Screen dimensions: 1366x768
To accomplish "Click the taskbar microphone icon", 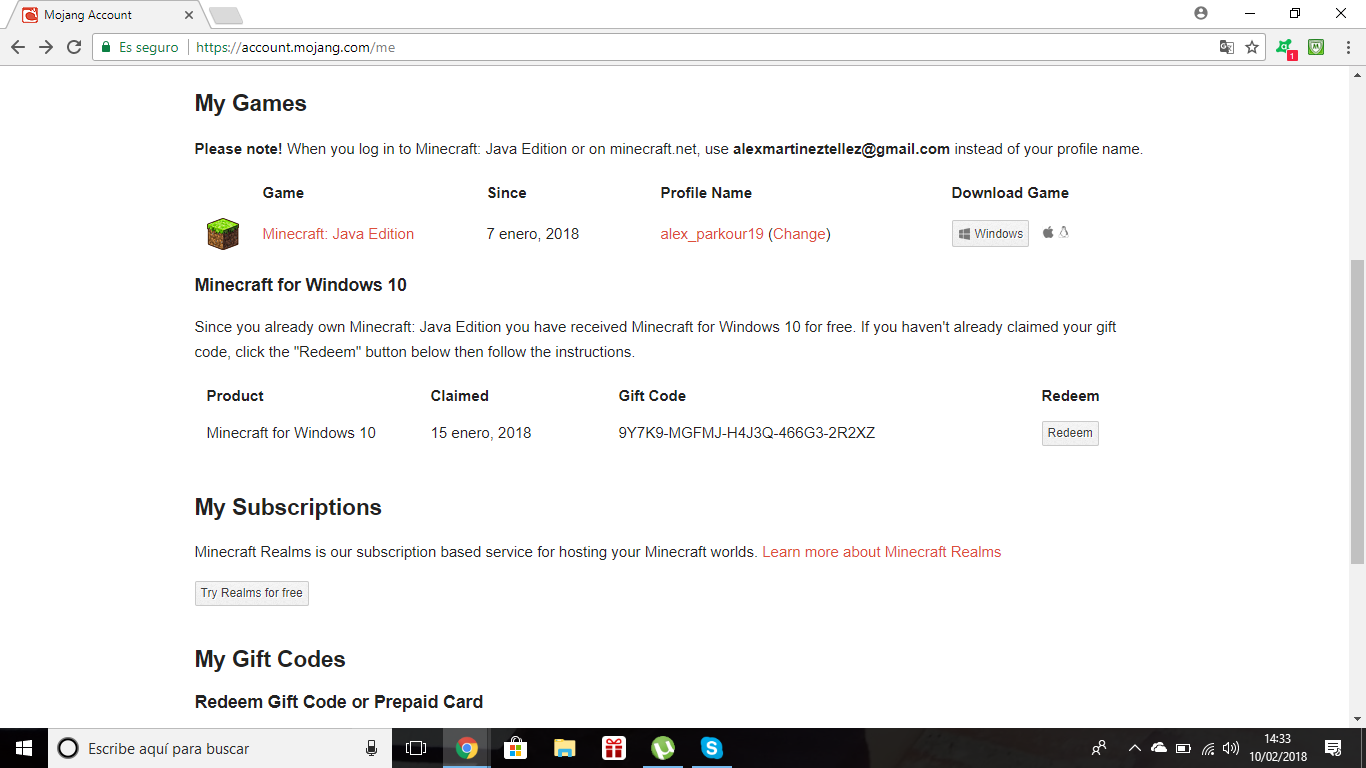I will pos(371,748).
